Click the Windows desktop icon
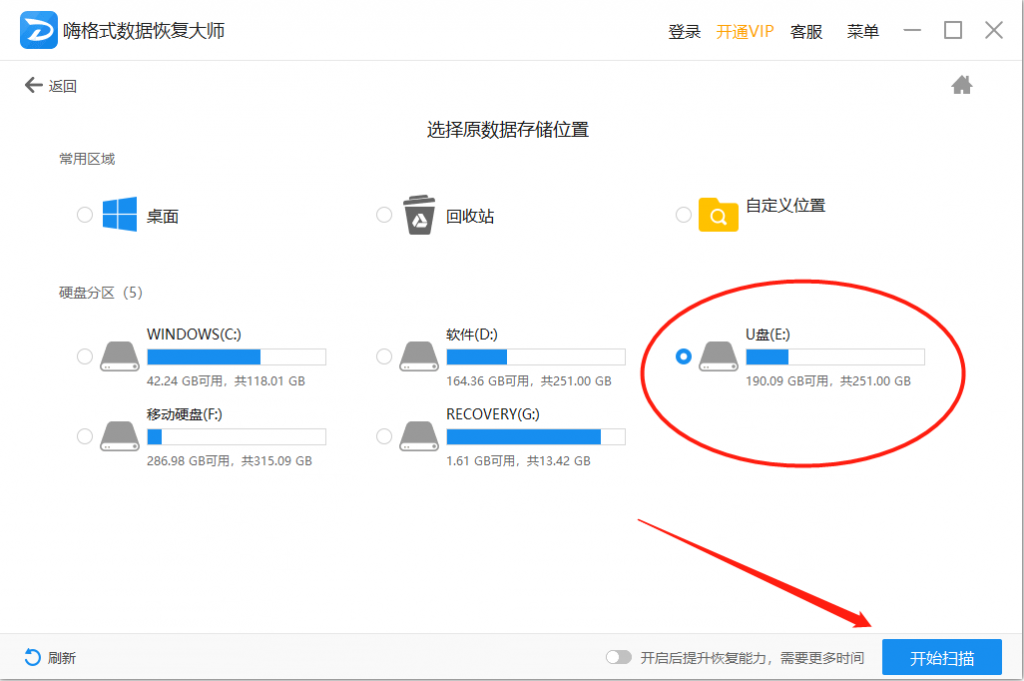This screenshot has width=1024, height=681. 120,214
